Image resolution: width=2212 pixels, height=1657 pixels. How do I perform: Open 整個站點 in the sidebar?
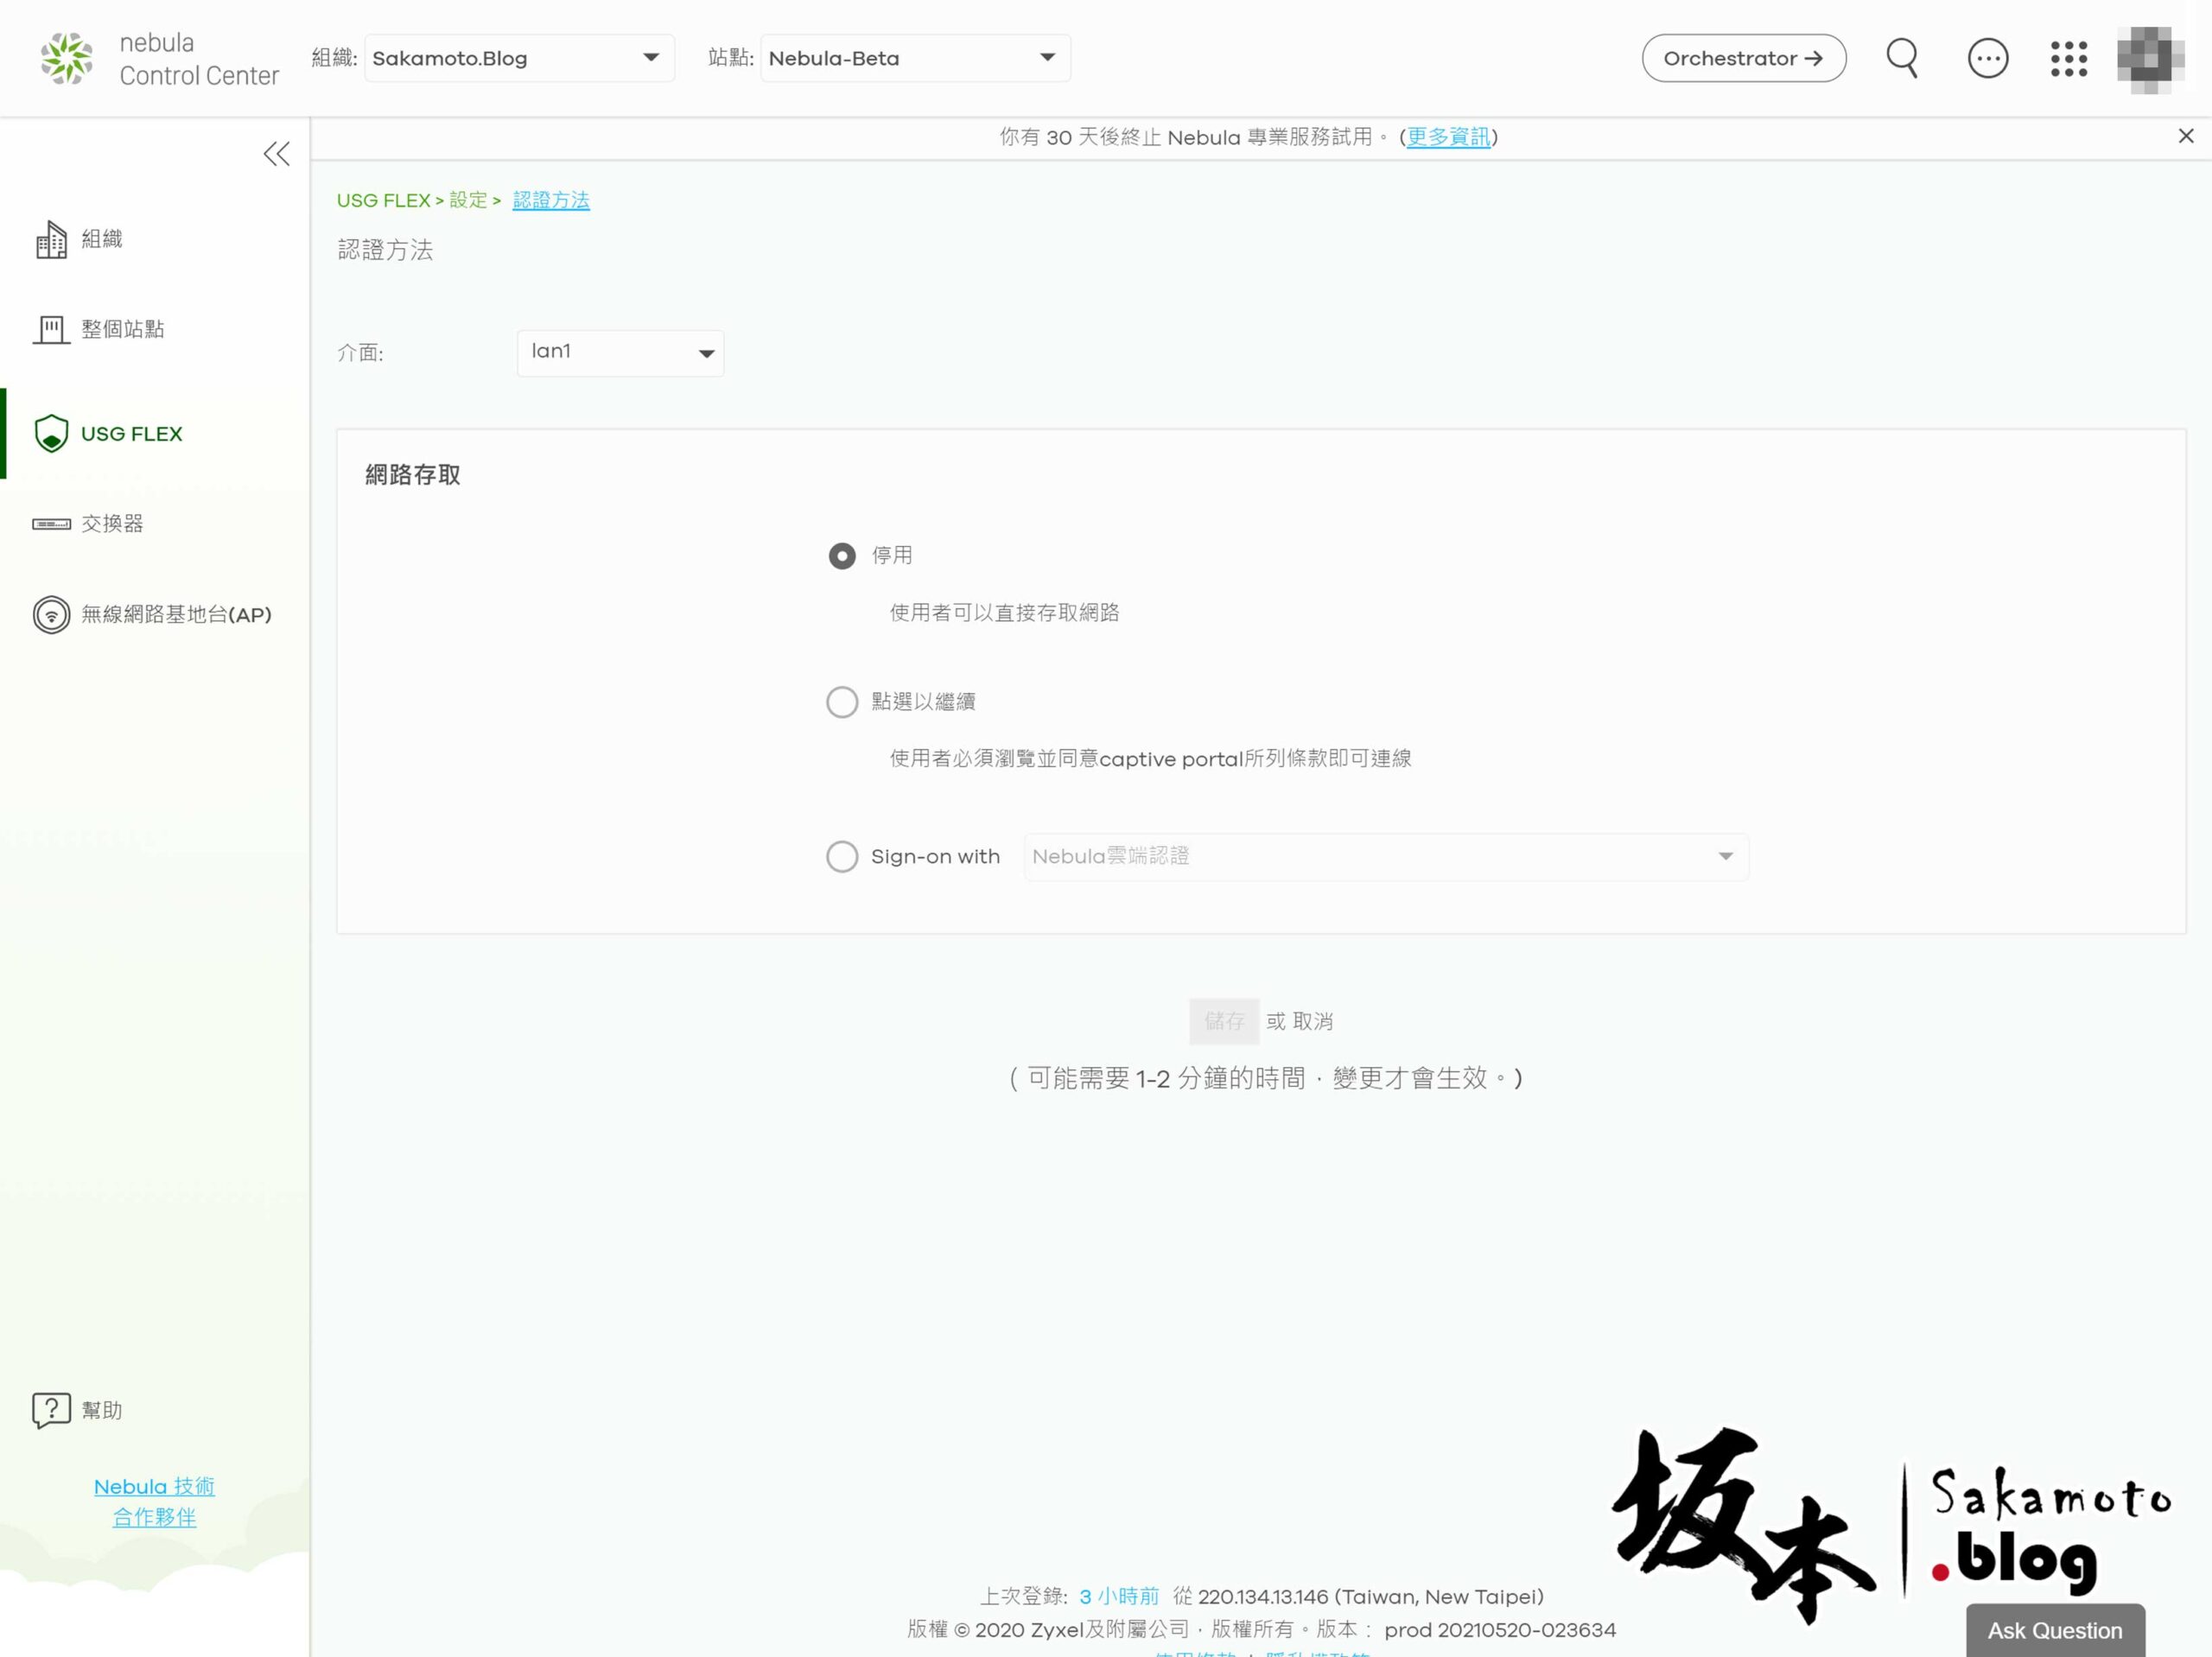coord(123,329)
